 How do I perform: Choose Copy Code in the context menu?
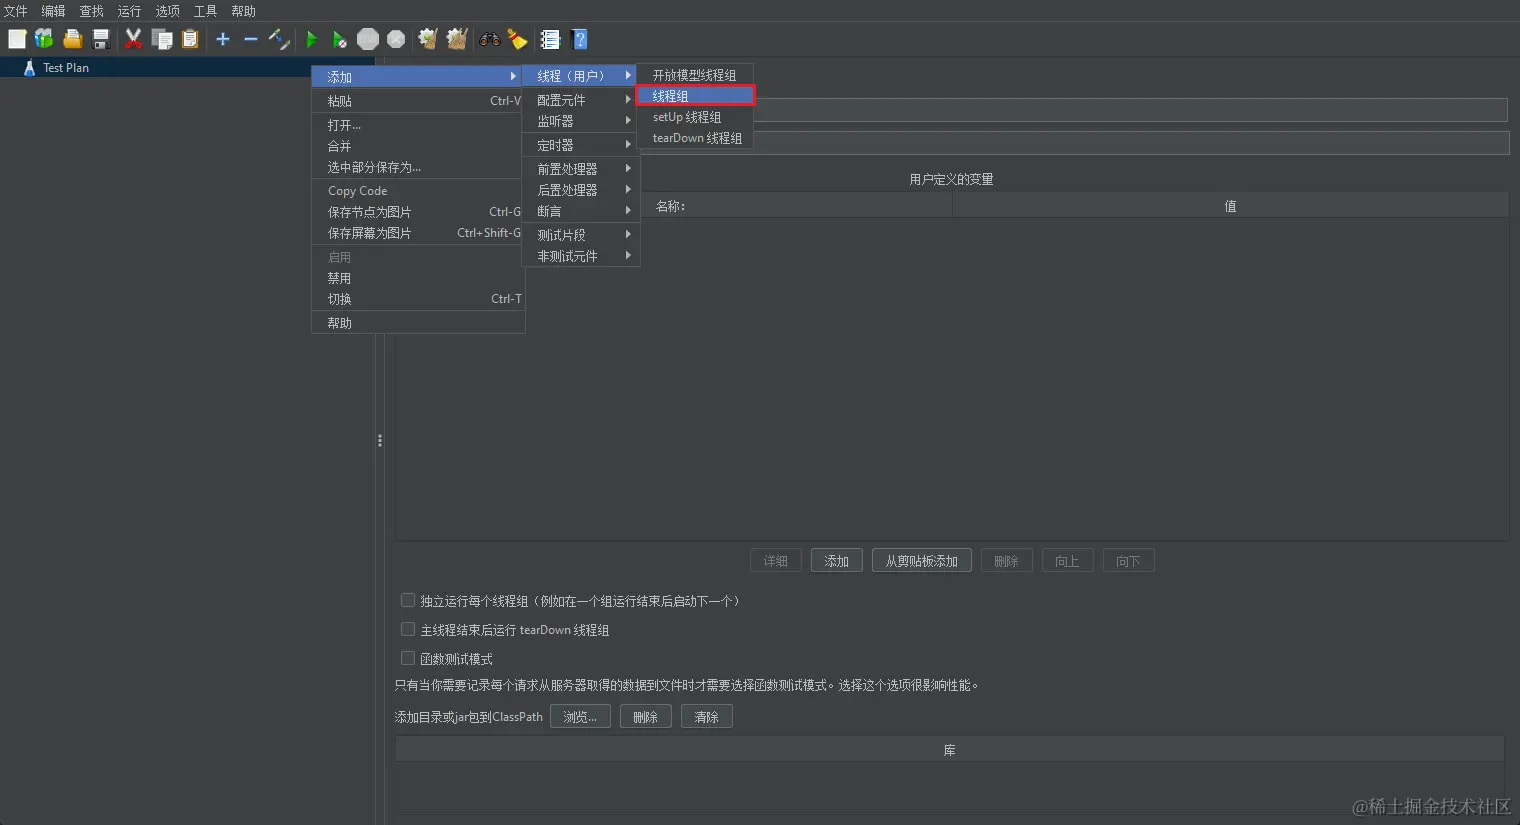[x=418, y=191]
